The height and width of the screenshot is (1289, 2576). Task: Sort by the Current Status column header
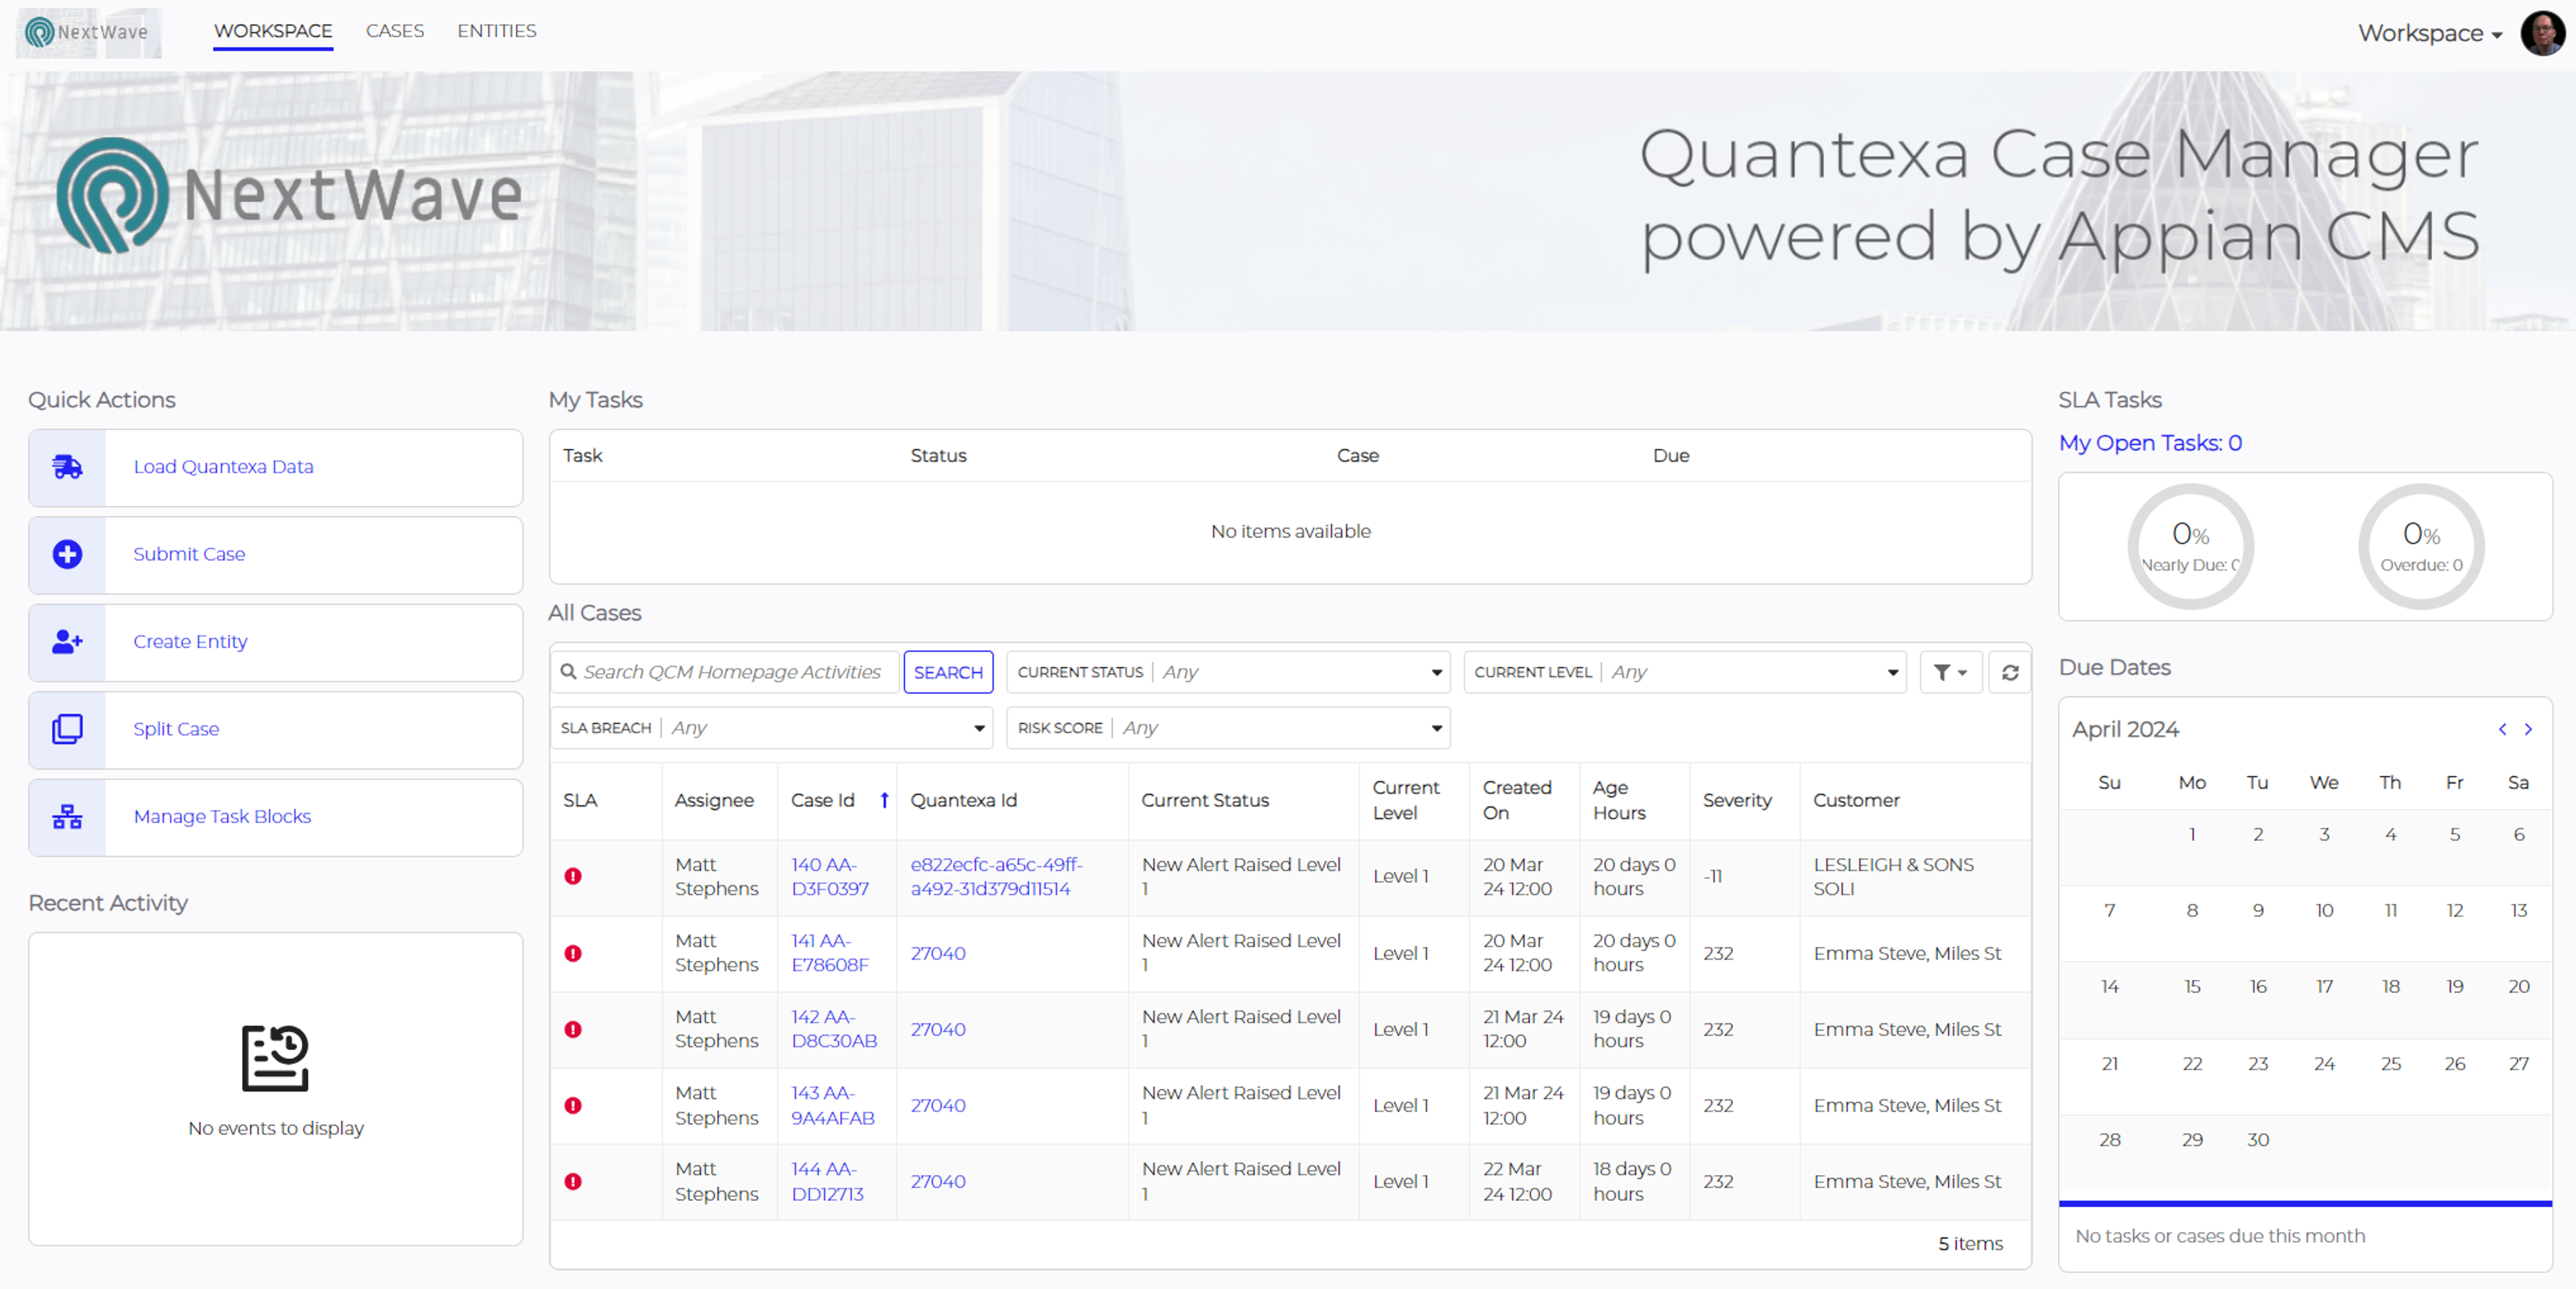[1205, 801]
